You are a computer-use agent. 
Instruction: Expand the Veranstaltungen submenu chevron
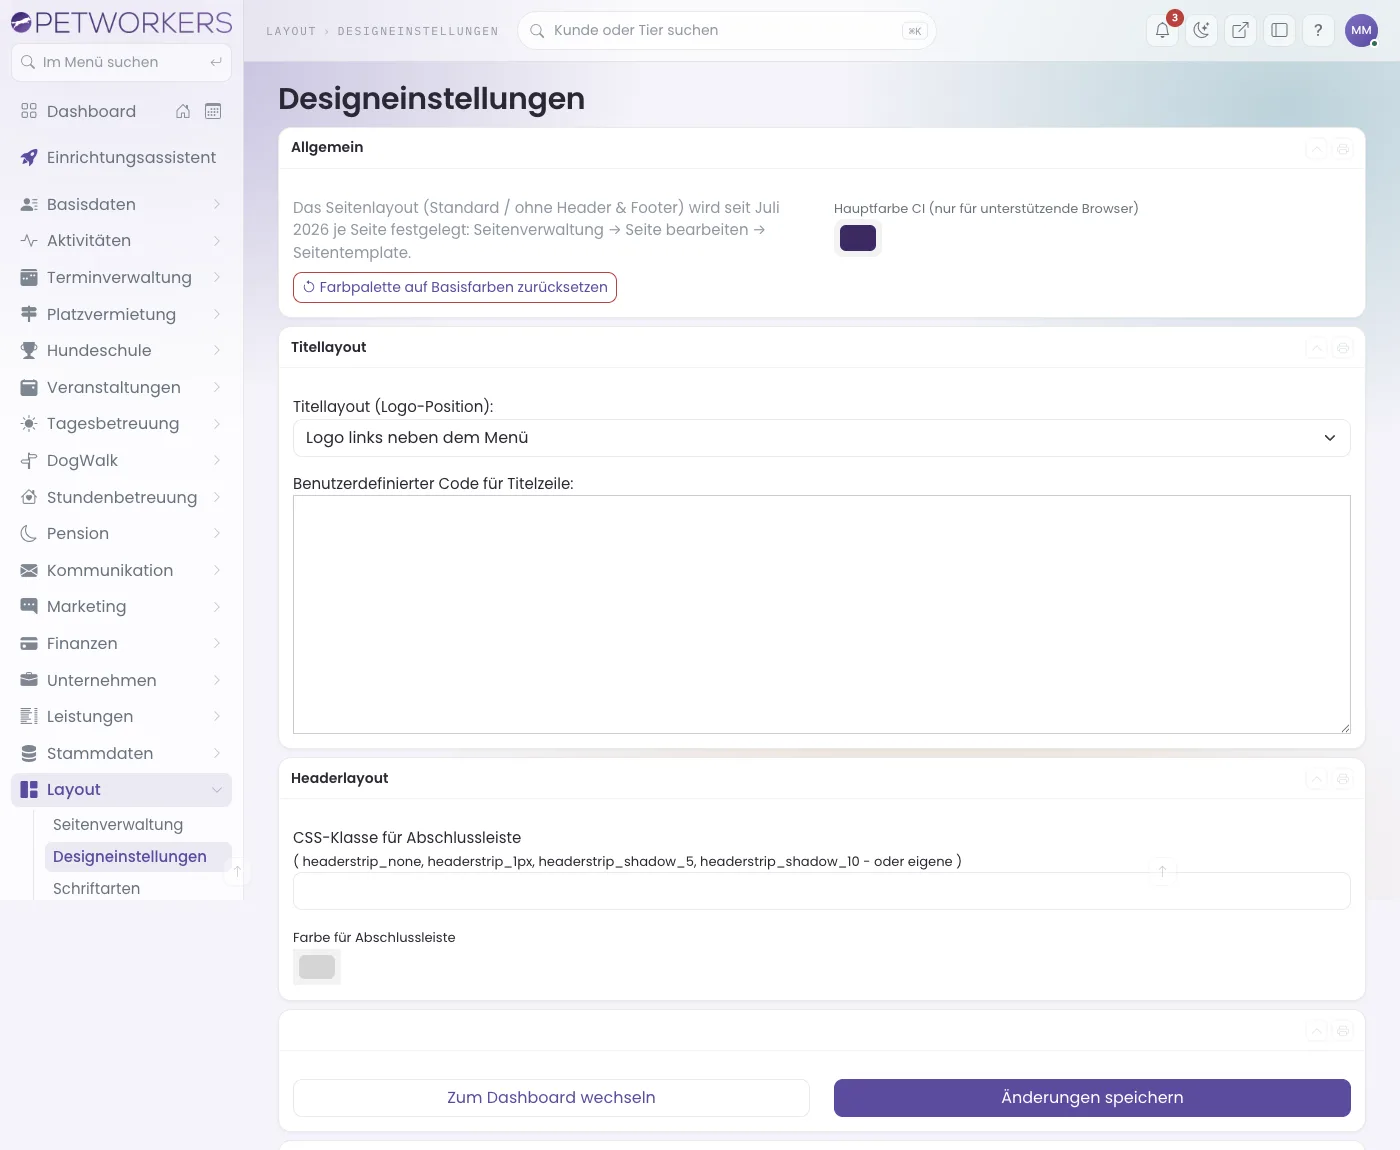[217, 387]
